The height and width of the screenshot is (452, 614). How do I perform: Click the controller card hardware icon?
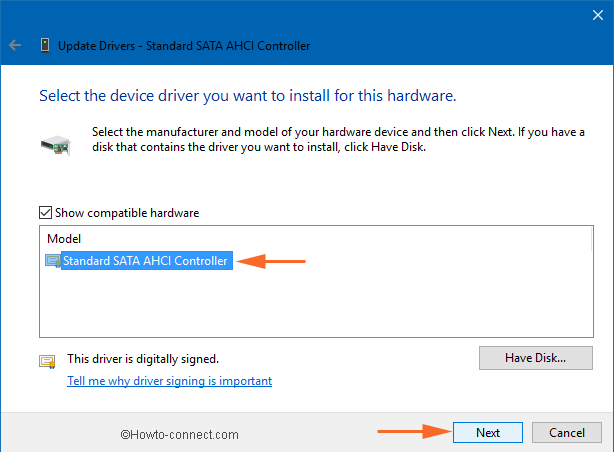click(56, 145)
